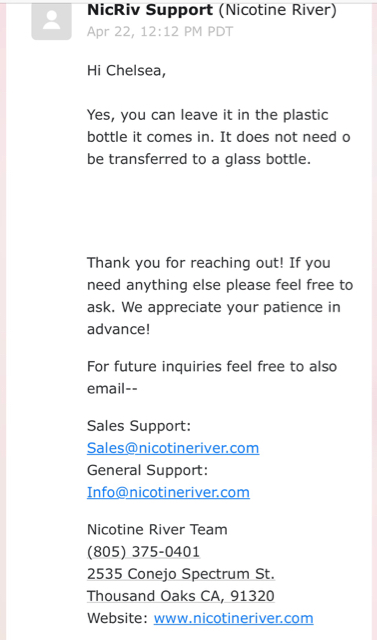Image resolution: width=377 pixels, height=640 pixels.
Task: Click the NicRiv Support sender name
Action: (x=150, y=9)
